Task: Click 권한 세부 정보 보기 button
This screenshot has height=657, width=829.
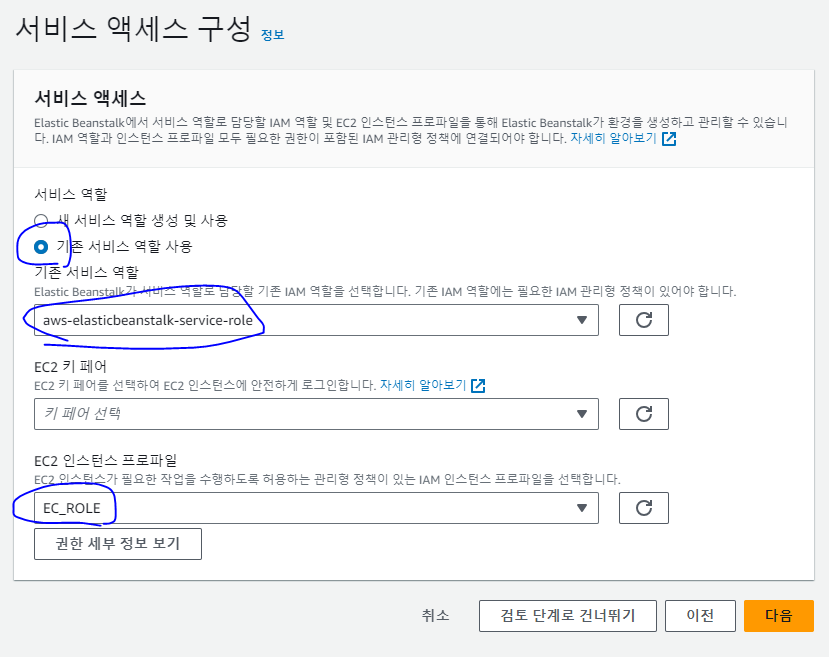Action: [118, 544]
